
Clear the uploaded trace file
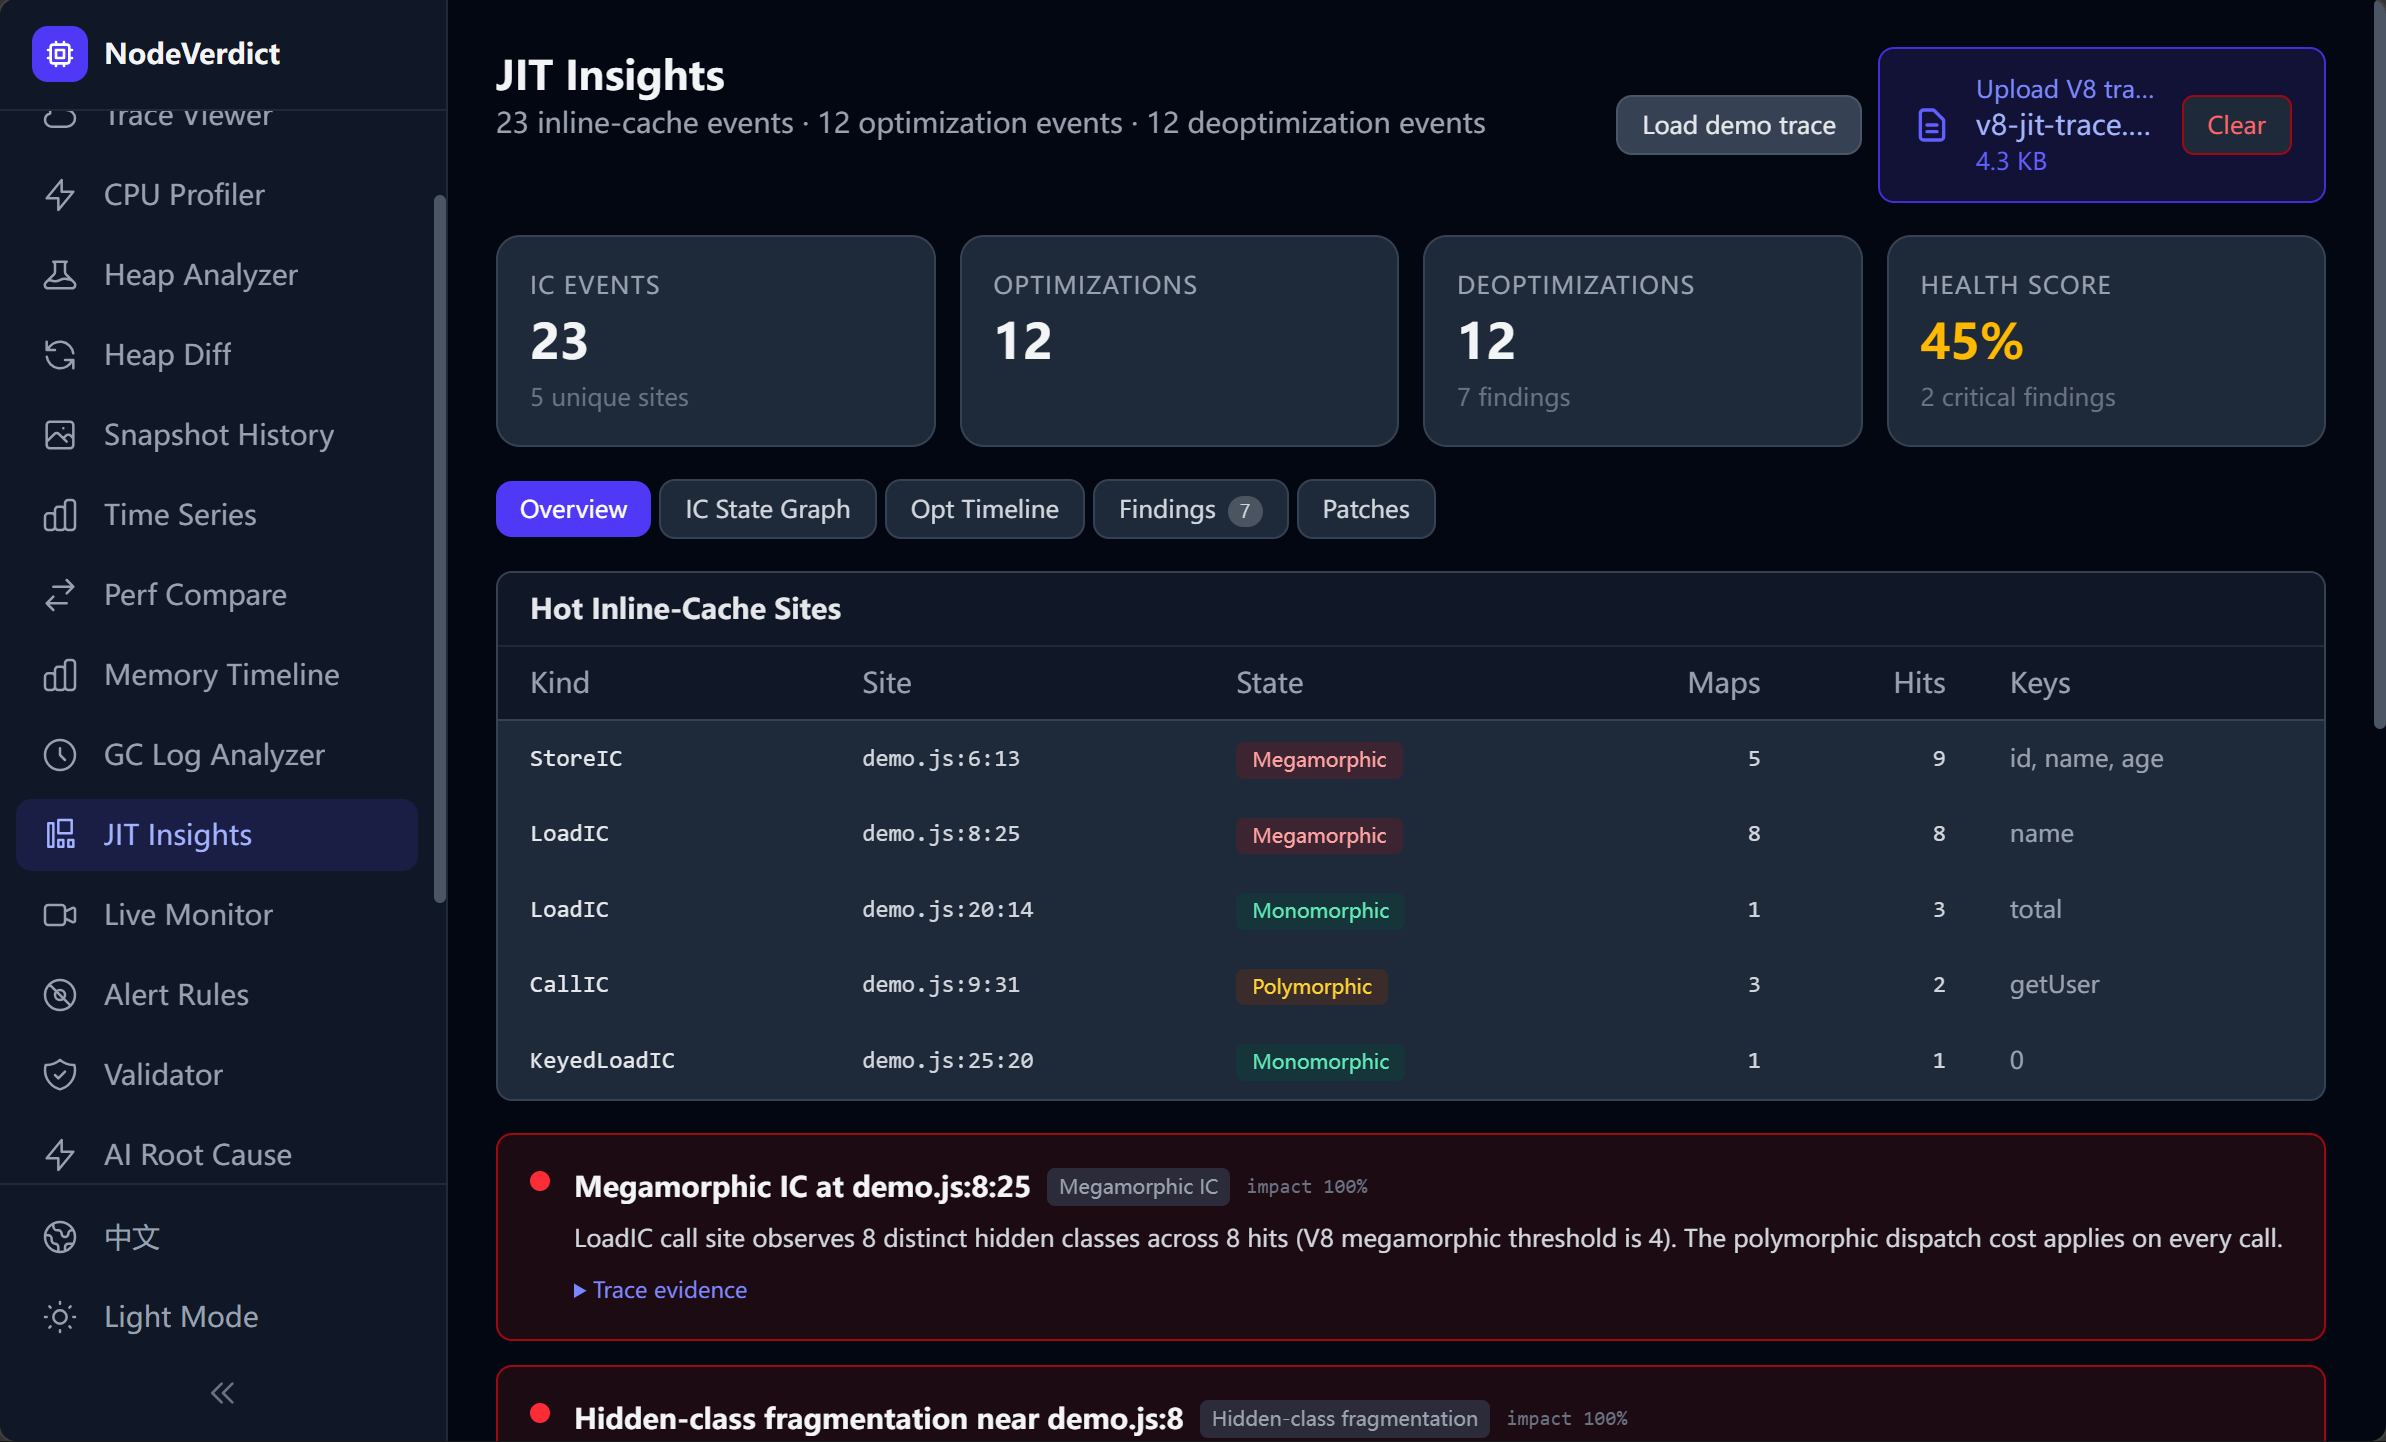click(2236, 125)
